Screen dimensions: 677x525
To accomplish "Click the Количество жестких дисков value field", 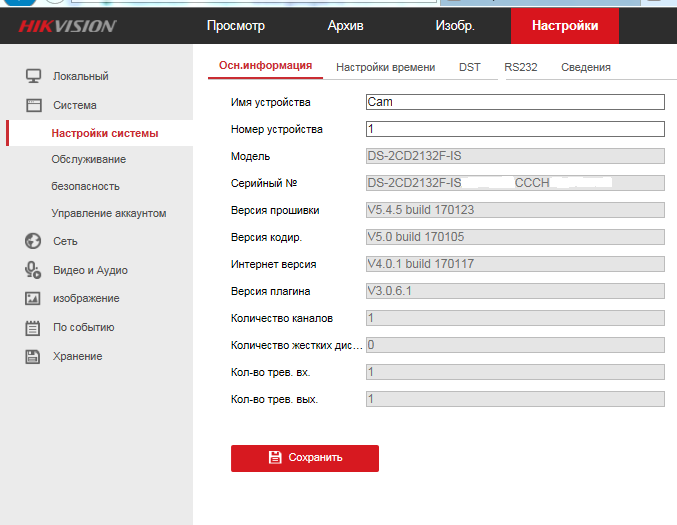I will (x=515, y=345).
